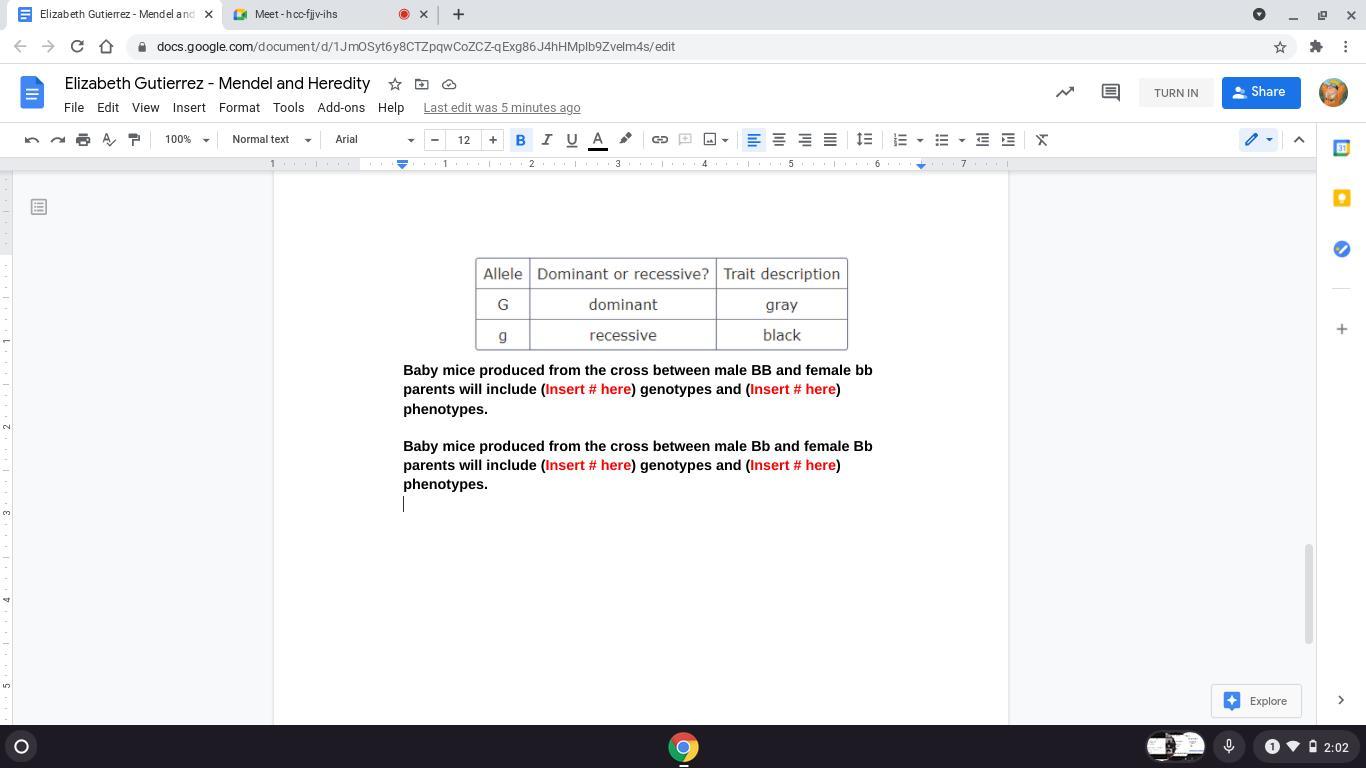
Task: Open the comment history icon
Action: tap(1110, 92)
